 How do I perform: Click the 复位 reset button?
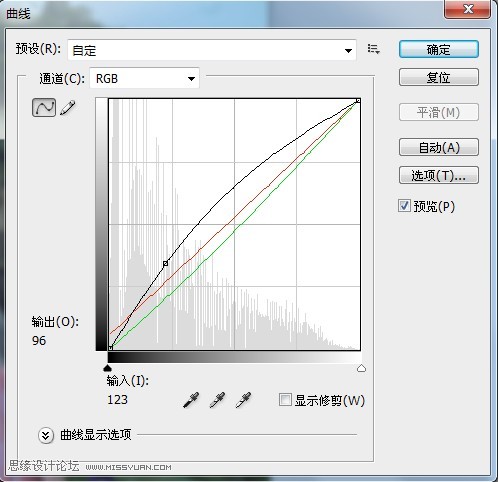[x=439, y=77]
